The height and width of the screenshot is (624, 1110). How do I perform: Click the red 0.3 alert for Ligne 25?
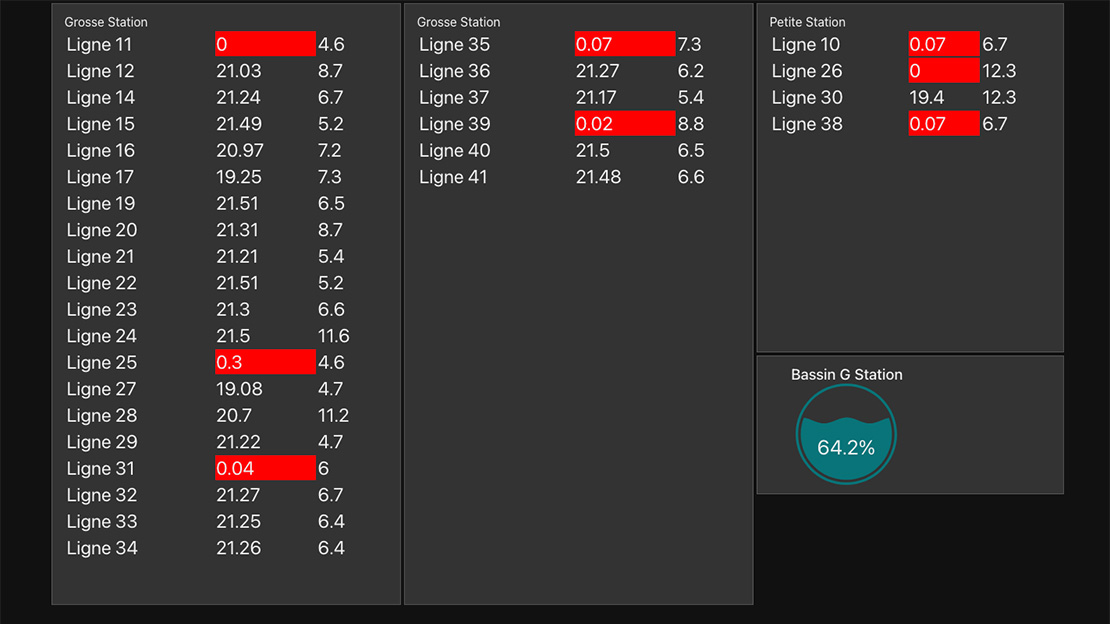click(265, 362)
